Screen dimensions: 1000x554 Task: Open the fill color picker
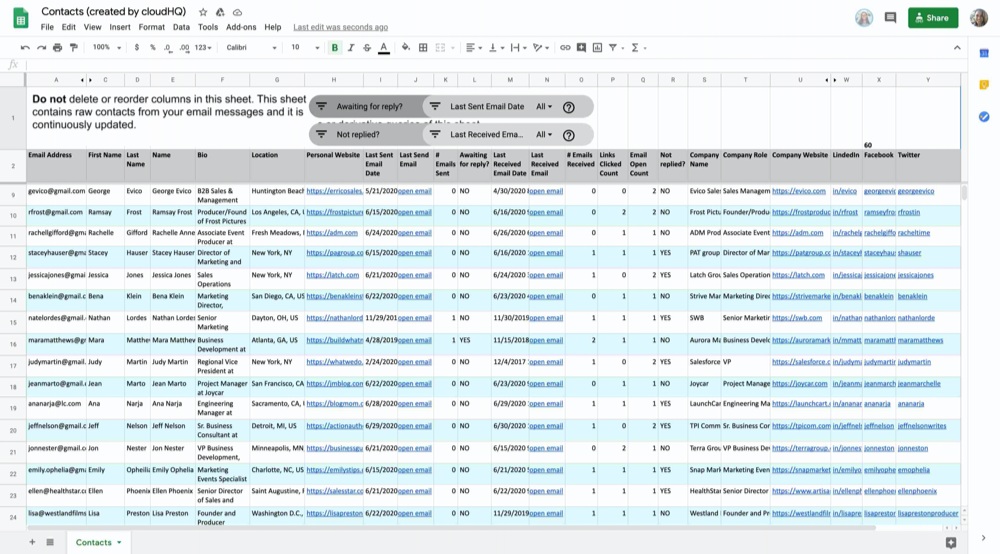pos(406,48)
